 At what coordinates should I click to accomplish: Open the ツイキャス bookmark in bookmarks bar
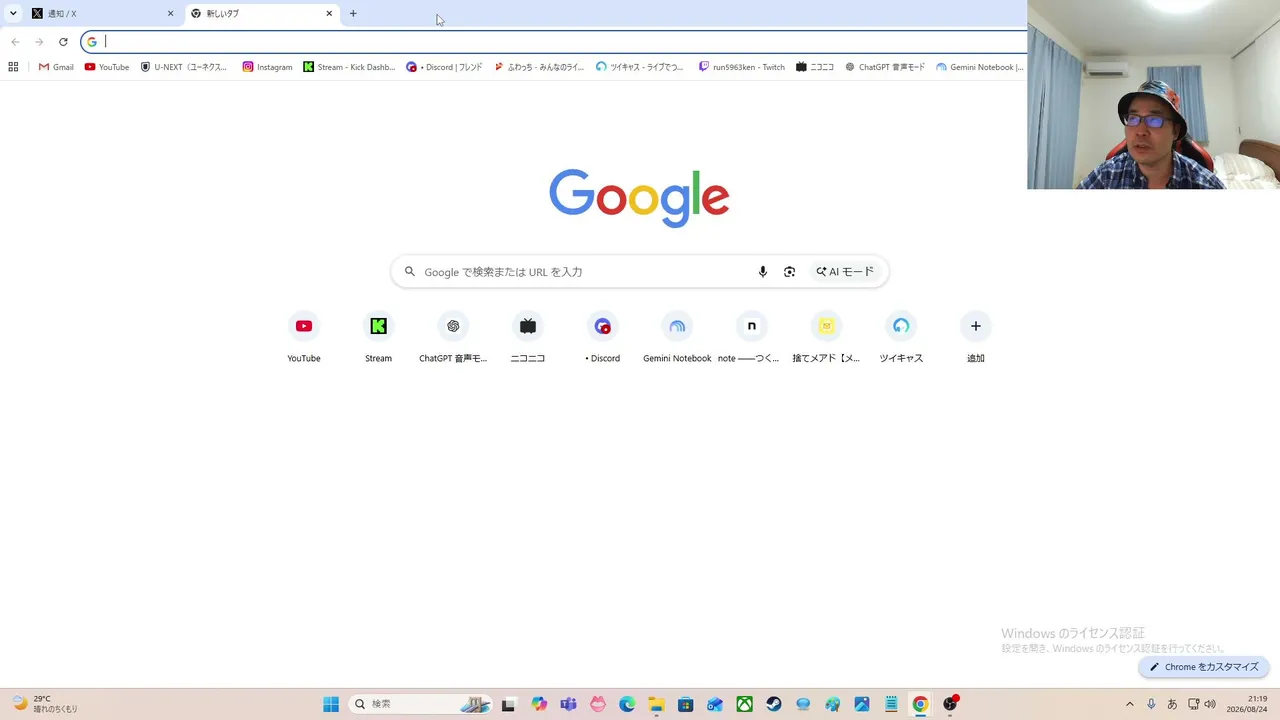coord(640,67)
